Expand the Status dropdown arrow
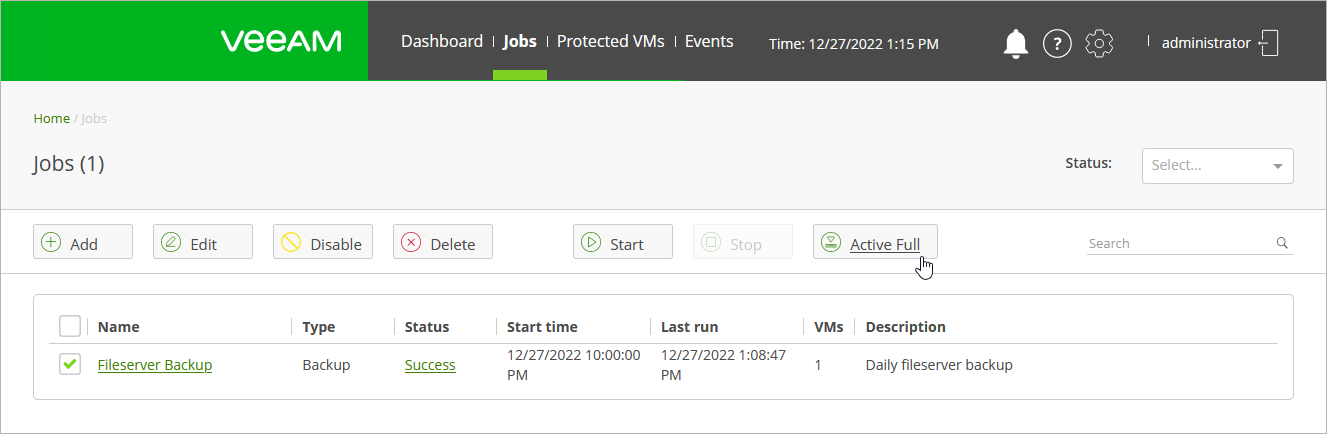Image resolution: width=1327 pixels, height=434 pixels. click(x=1277, y=167)
